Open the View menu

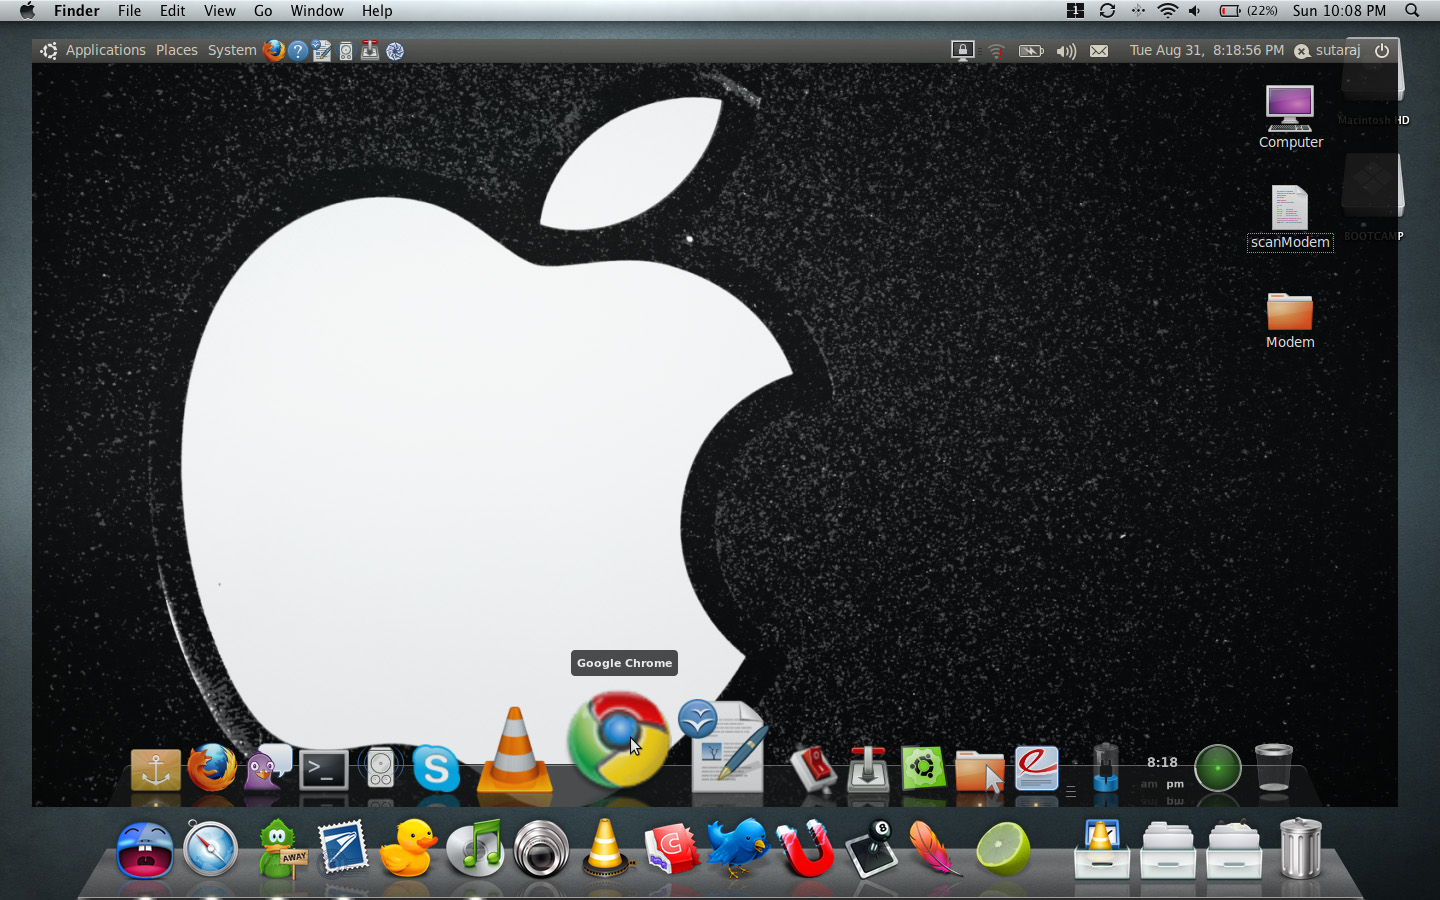pos(220,10)
